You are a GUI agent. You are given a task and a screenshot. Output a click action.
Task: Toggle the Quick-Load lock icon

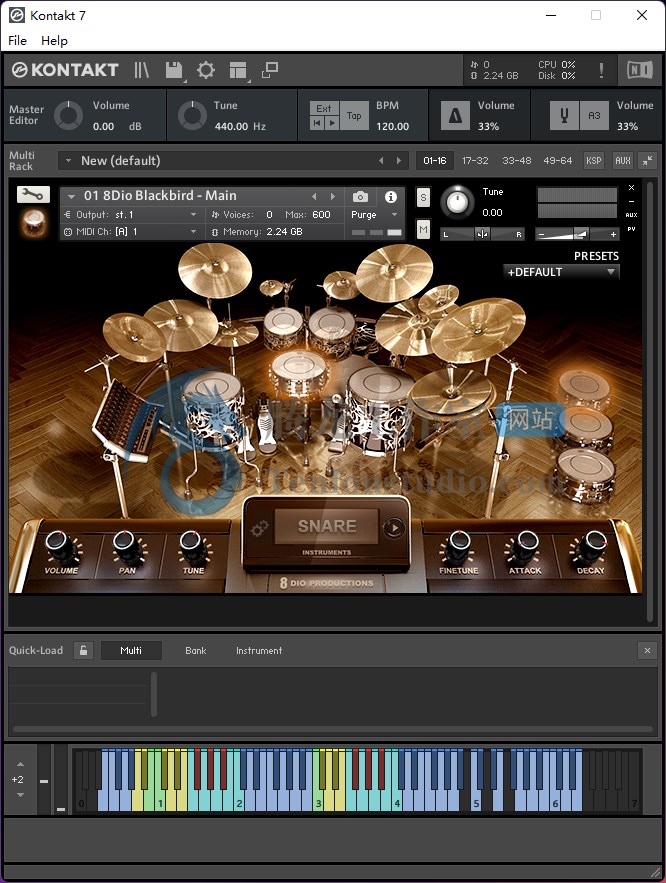click(x=83, y=650)
